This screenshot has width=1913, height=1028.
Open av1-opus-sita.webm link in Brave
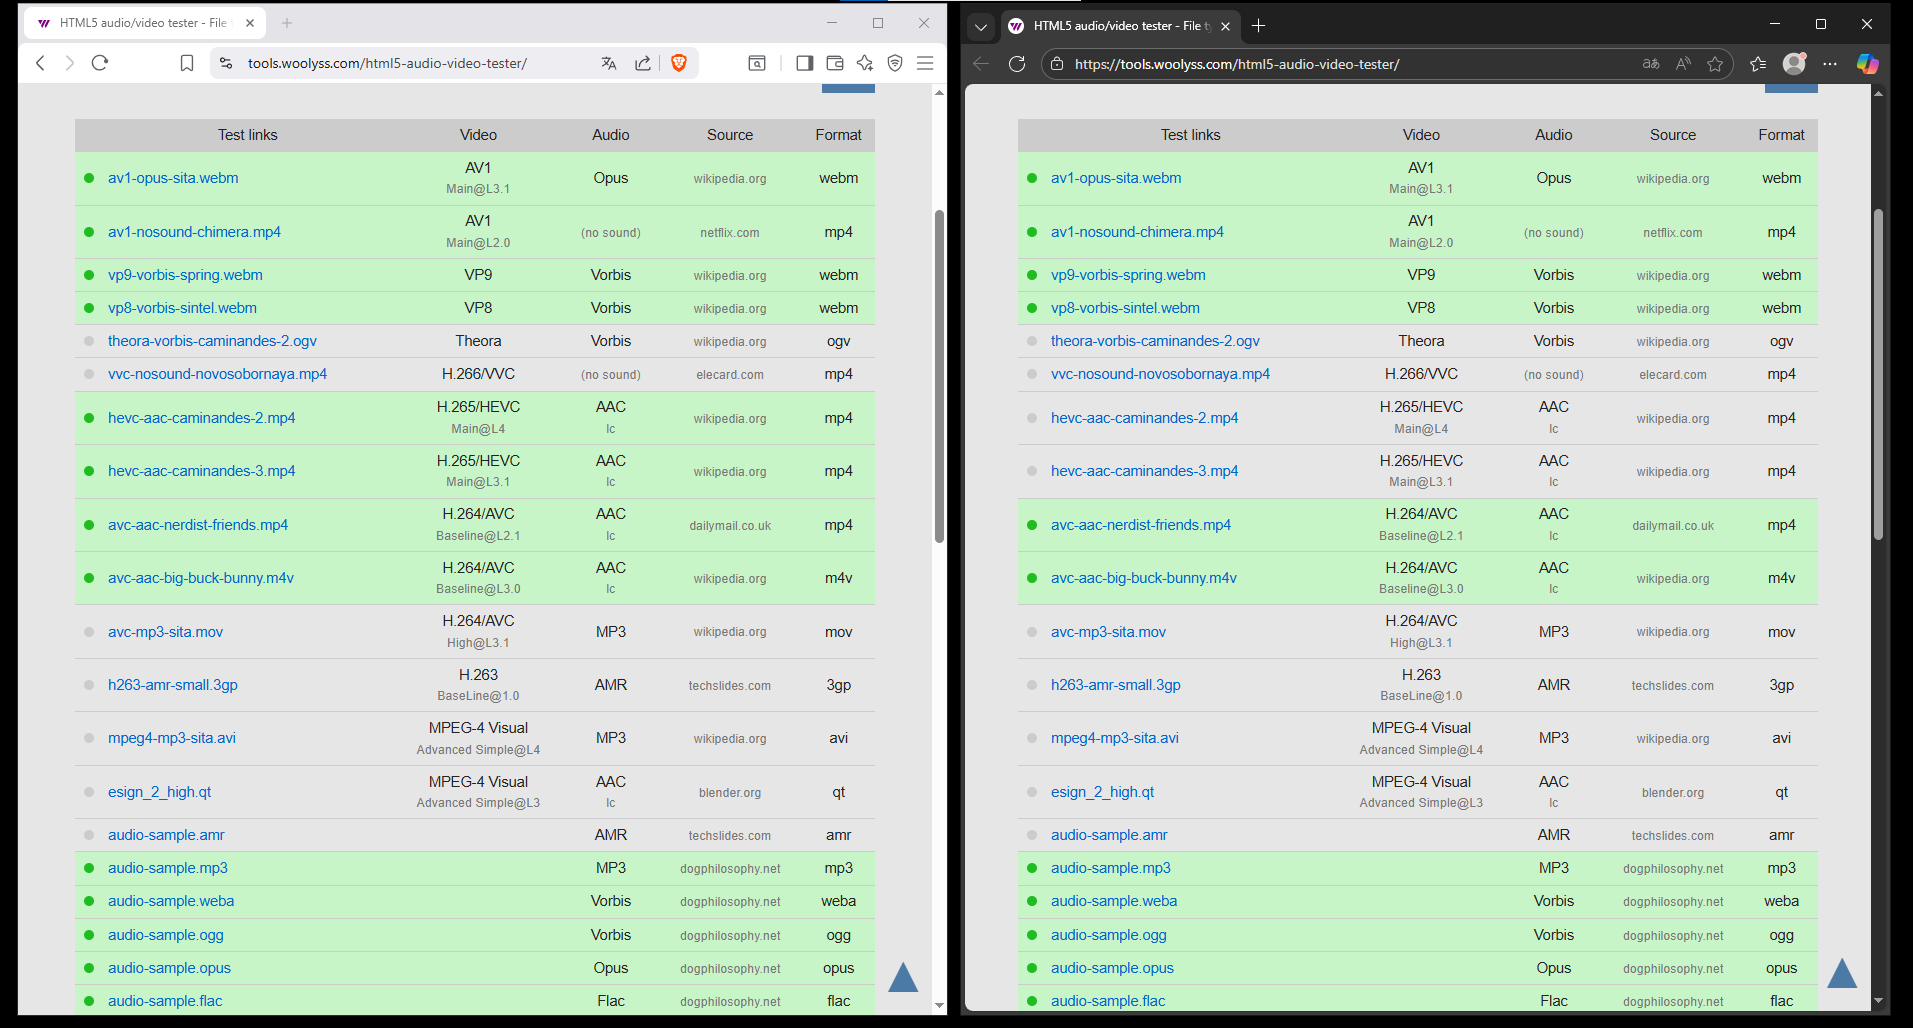173,178
